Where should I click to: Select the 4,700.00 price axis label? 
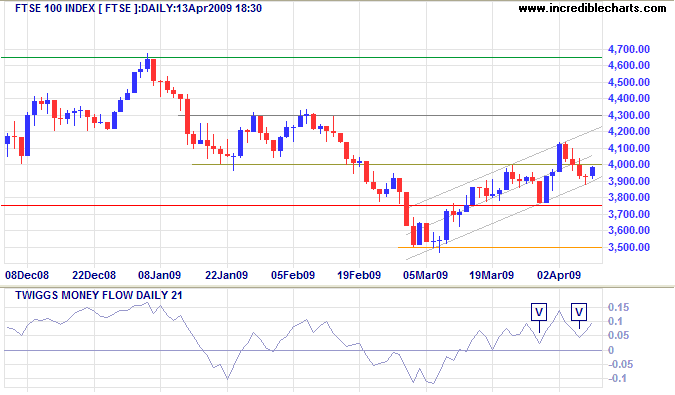coord(629,49)
